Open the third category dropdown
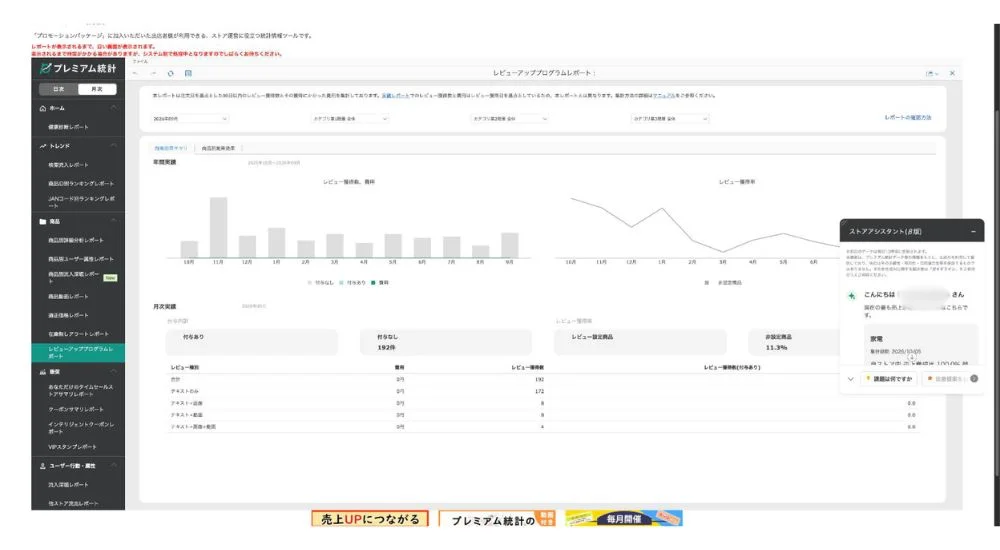 [670, 119]
